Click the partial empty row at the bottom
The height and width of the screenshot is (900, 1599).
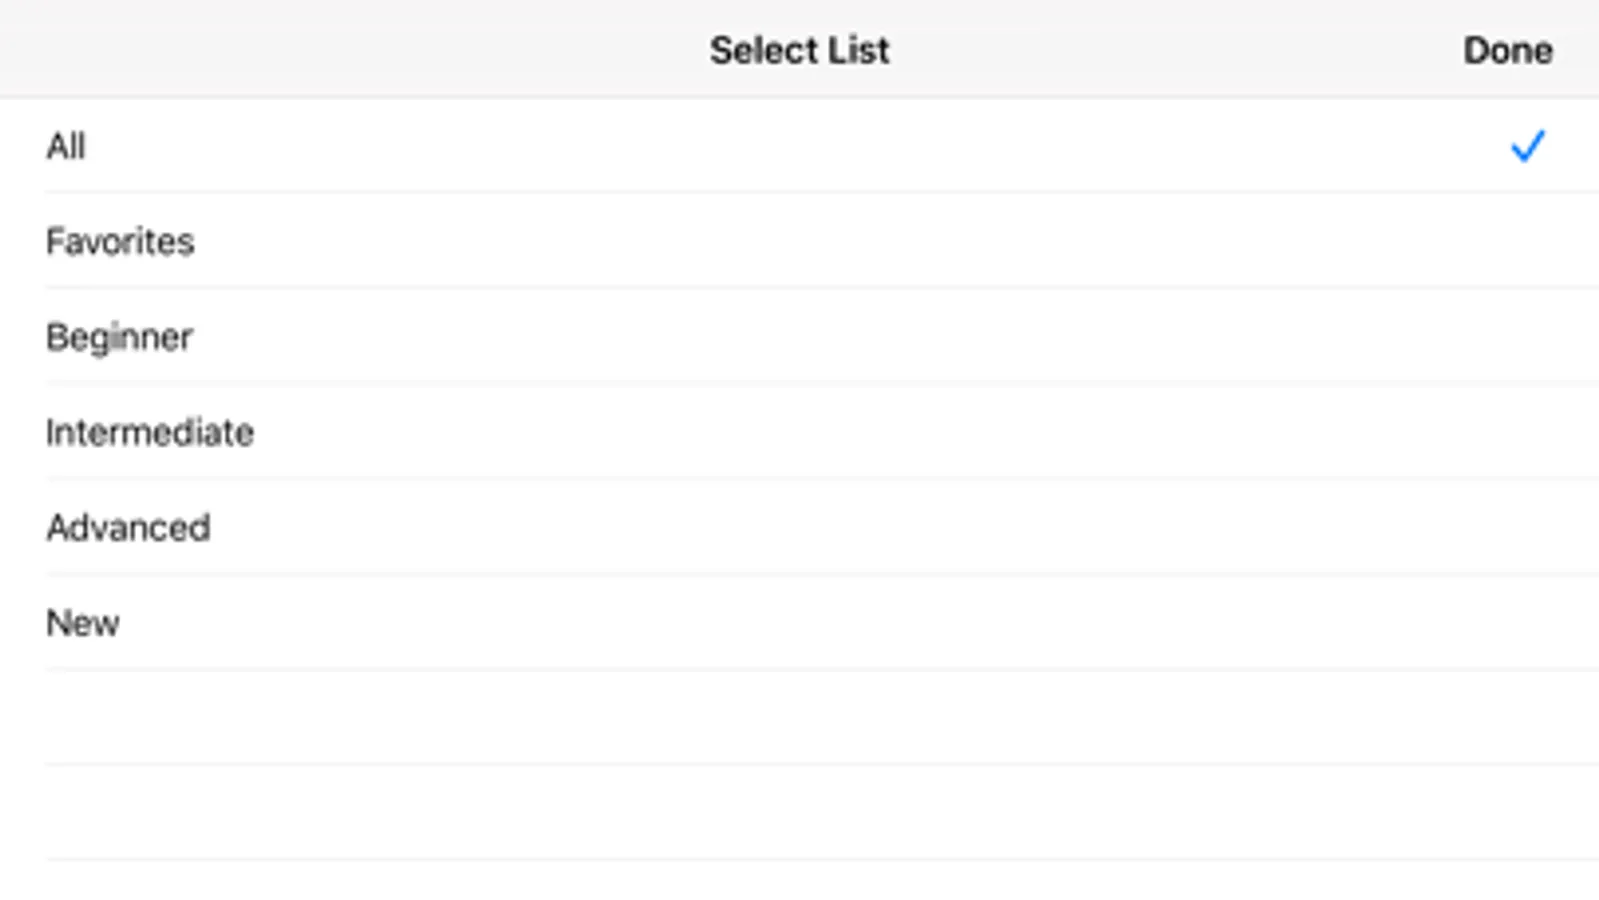click(x=800, y=880)
